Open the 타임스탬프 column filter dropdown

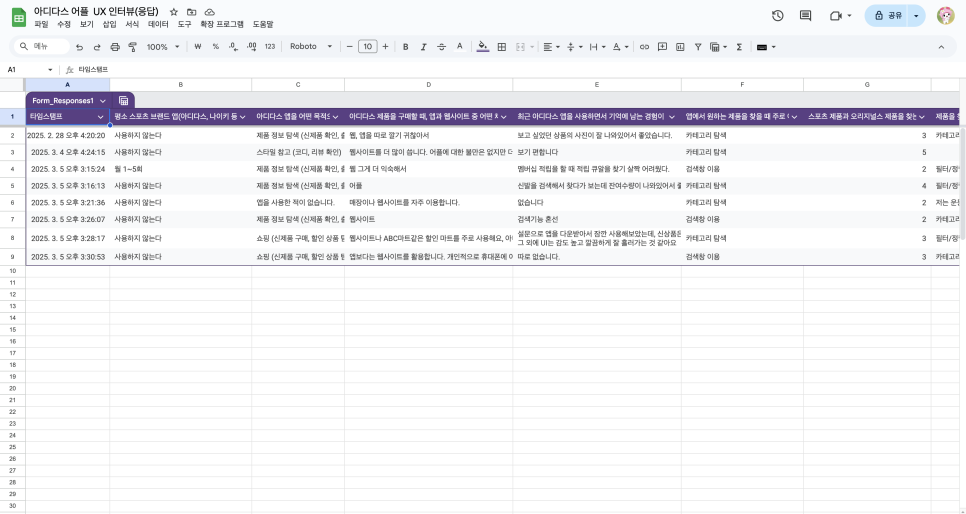100,116
